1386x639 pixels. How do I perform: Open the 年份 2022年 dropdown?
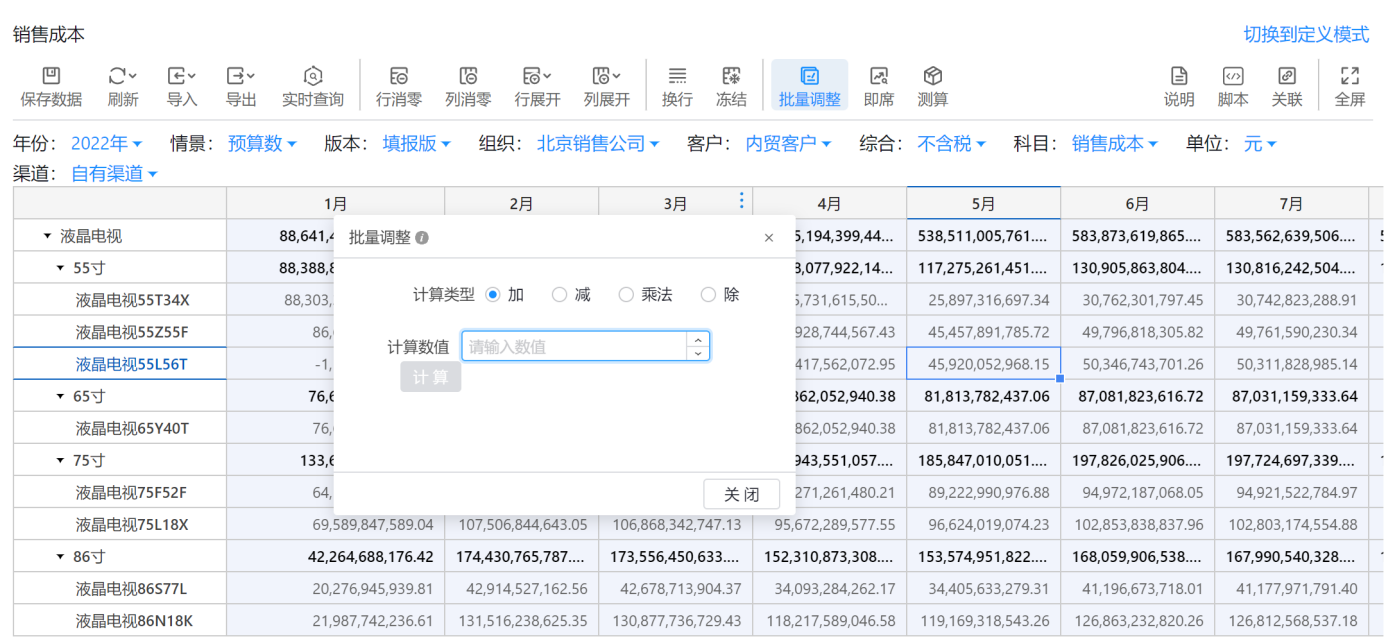[106, 144]
